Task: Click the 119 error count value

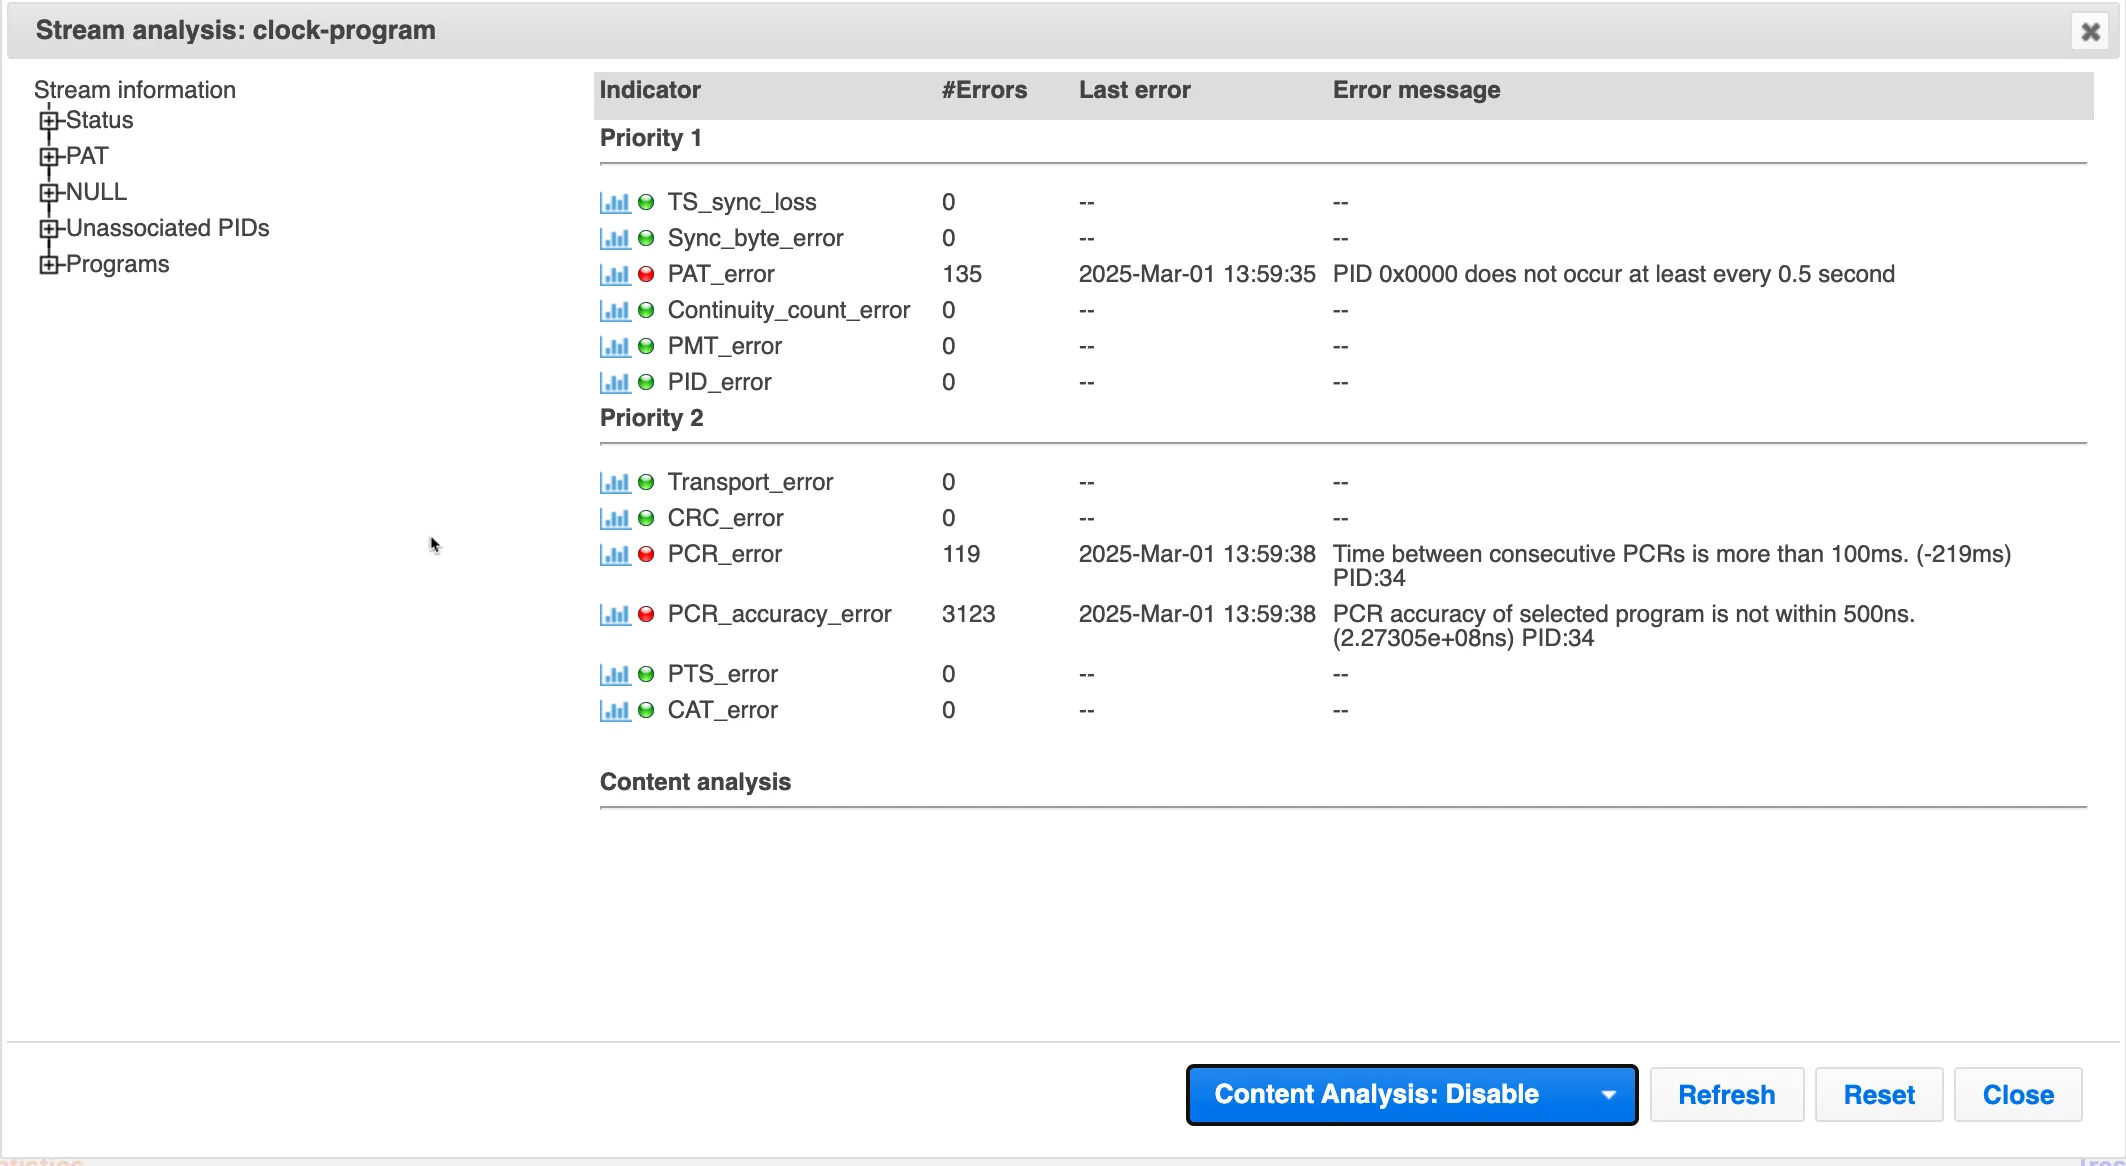Action: pos(961,554)
